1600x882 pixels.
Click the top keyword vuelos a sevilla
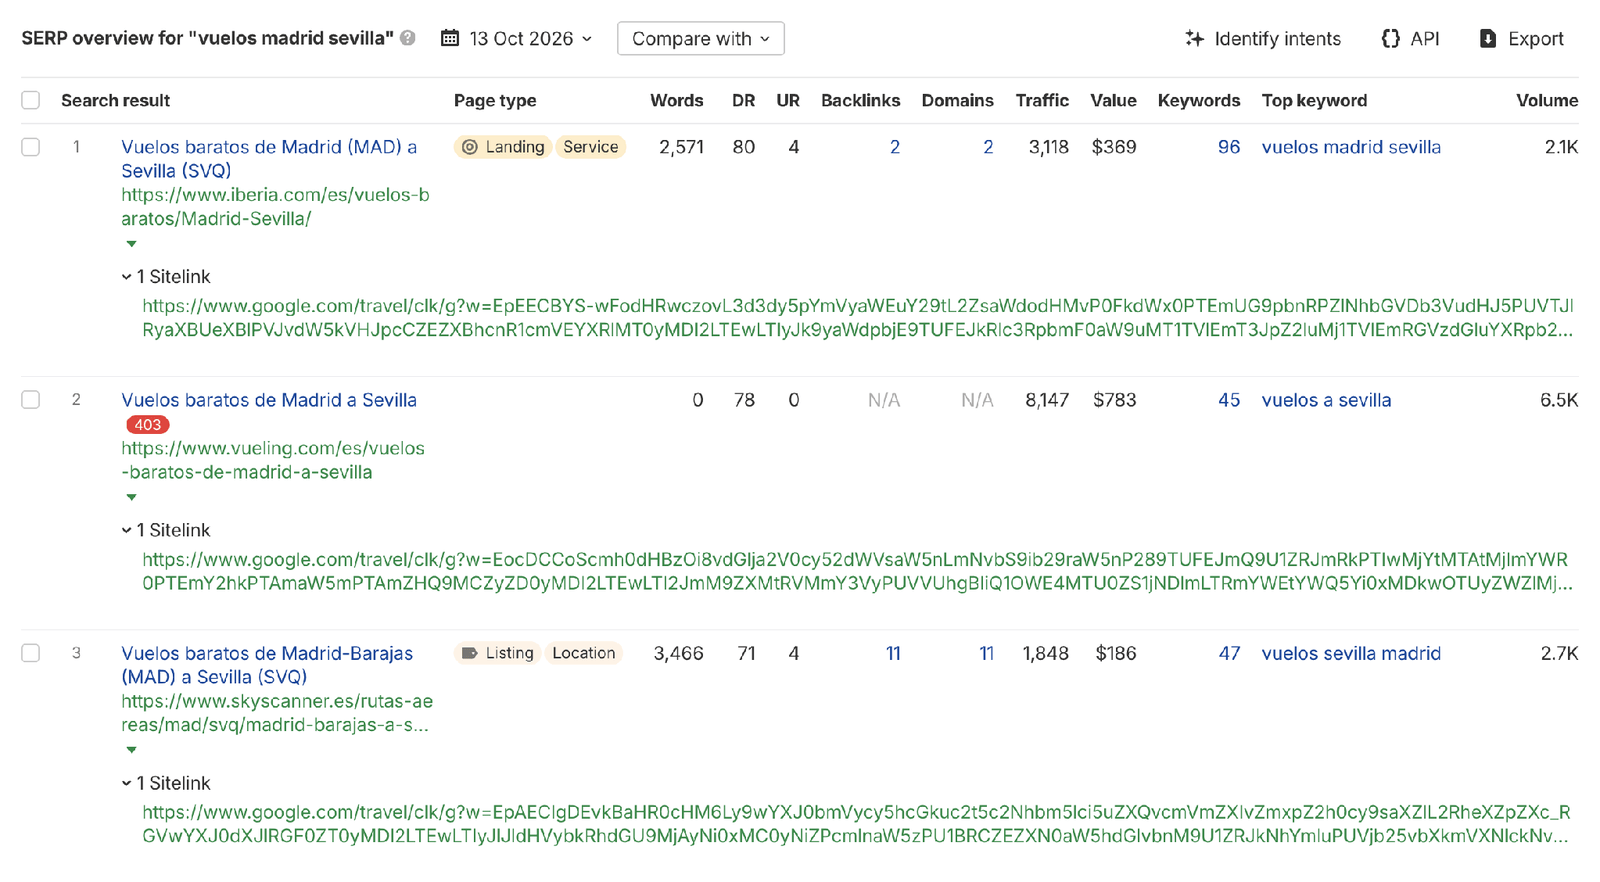coord(1326,400)
